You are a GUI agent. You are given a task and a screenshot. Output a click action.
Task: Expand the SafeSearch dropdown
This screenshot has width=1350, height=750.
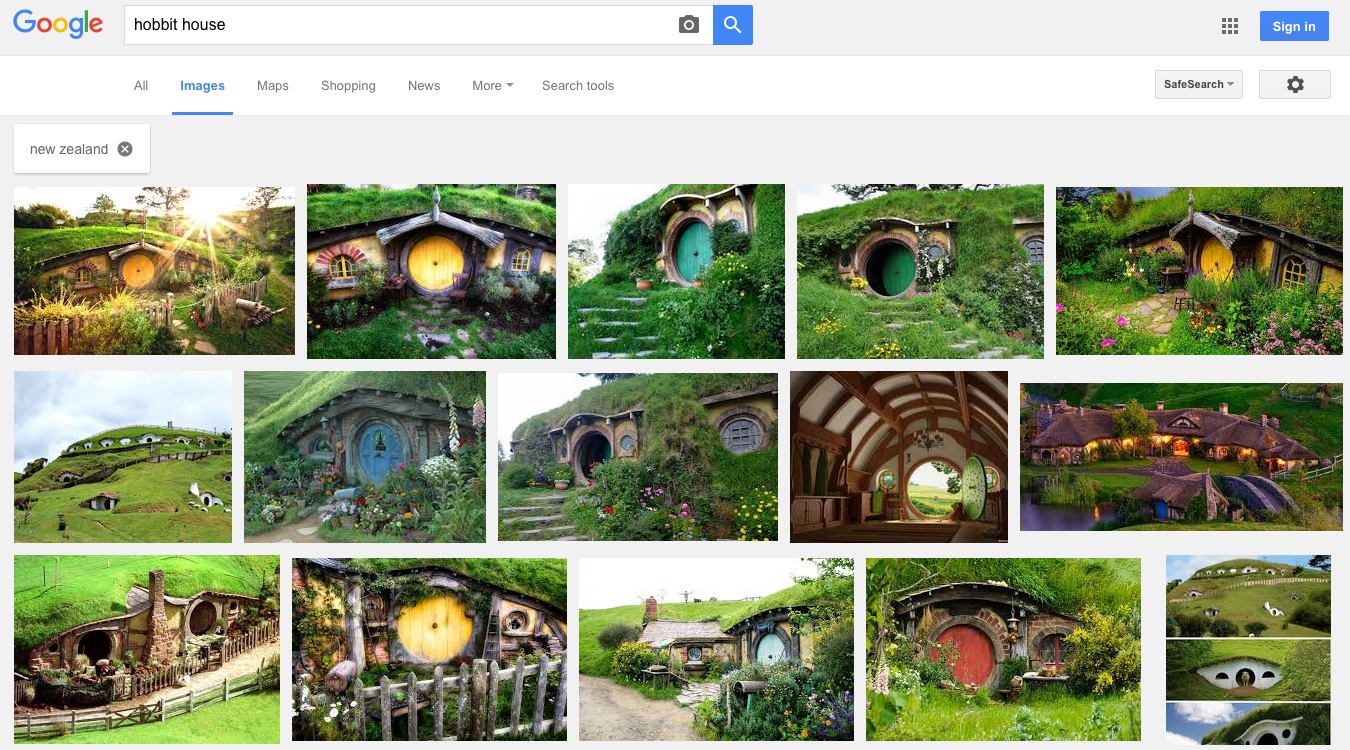(1198, 85)
